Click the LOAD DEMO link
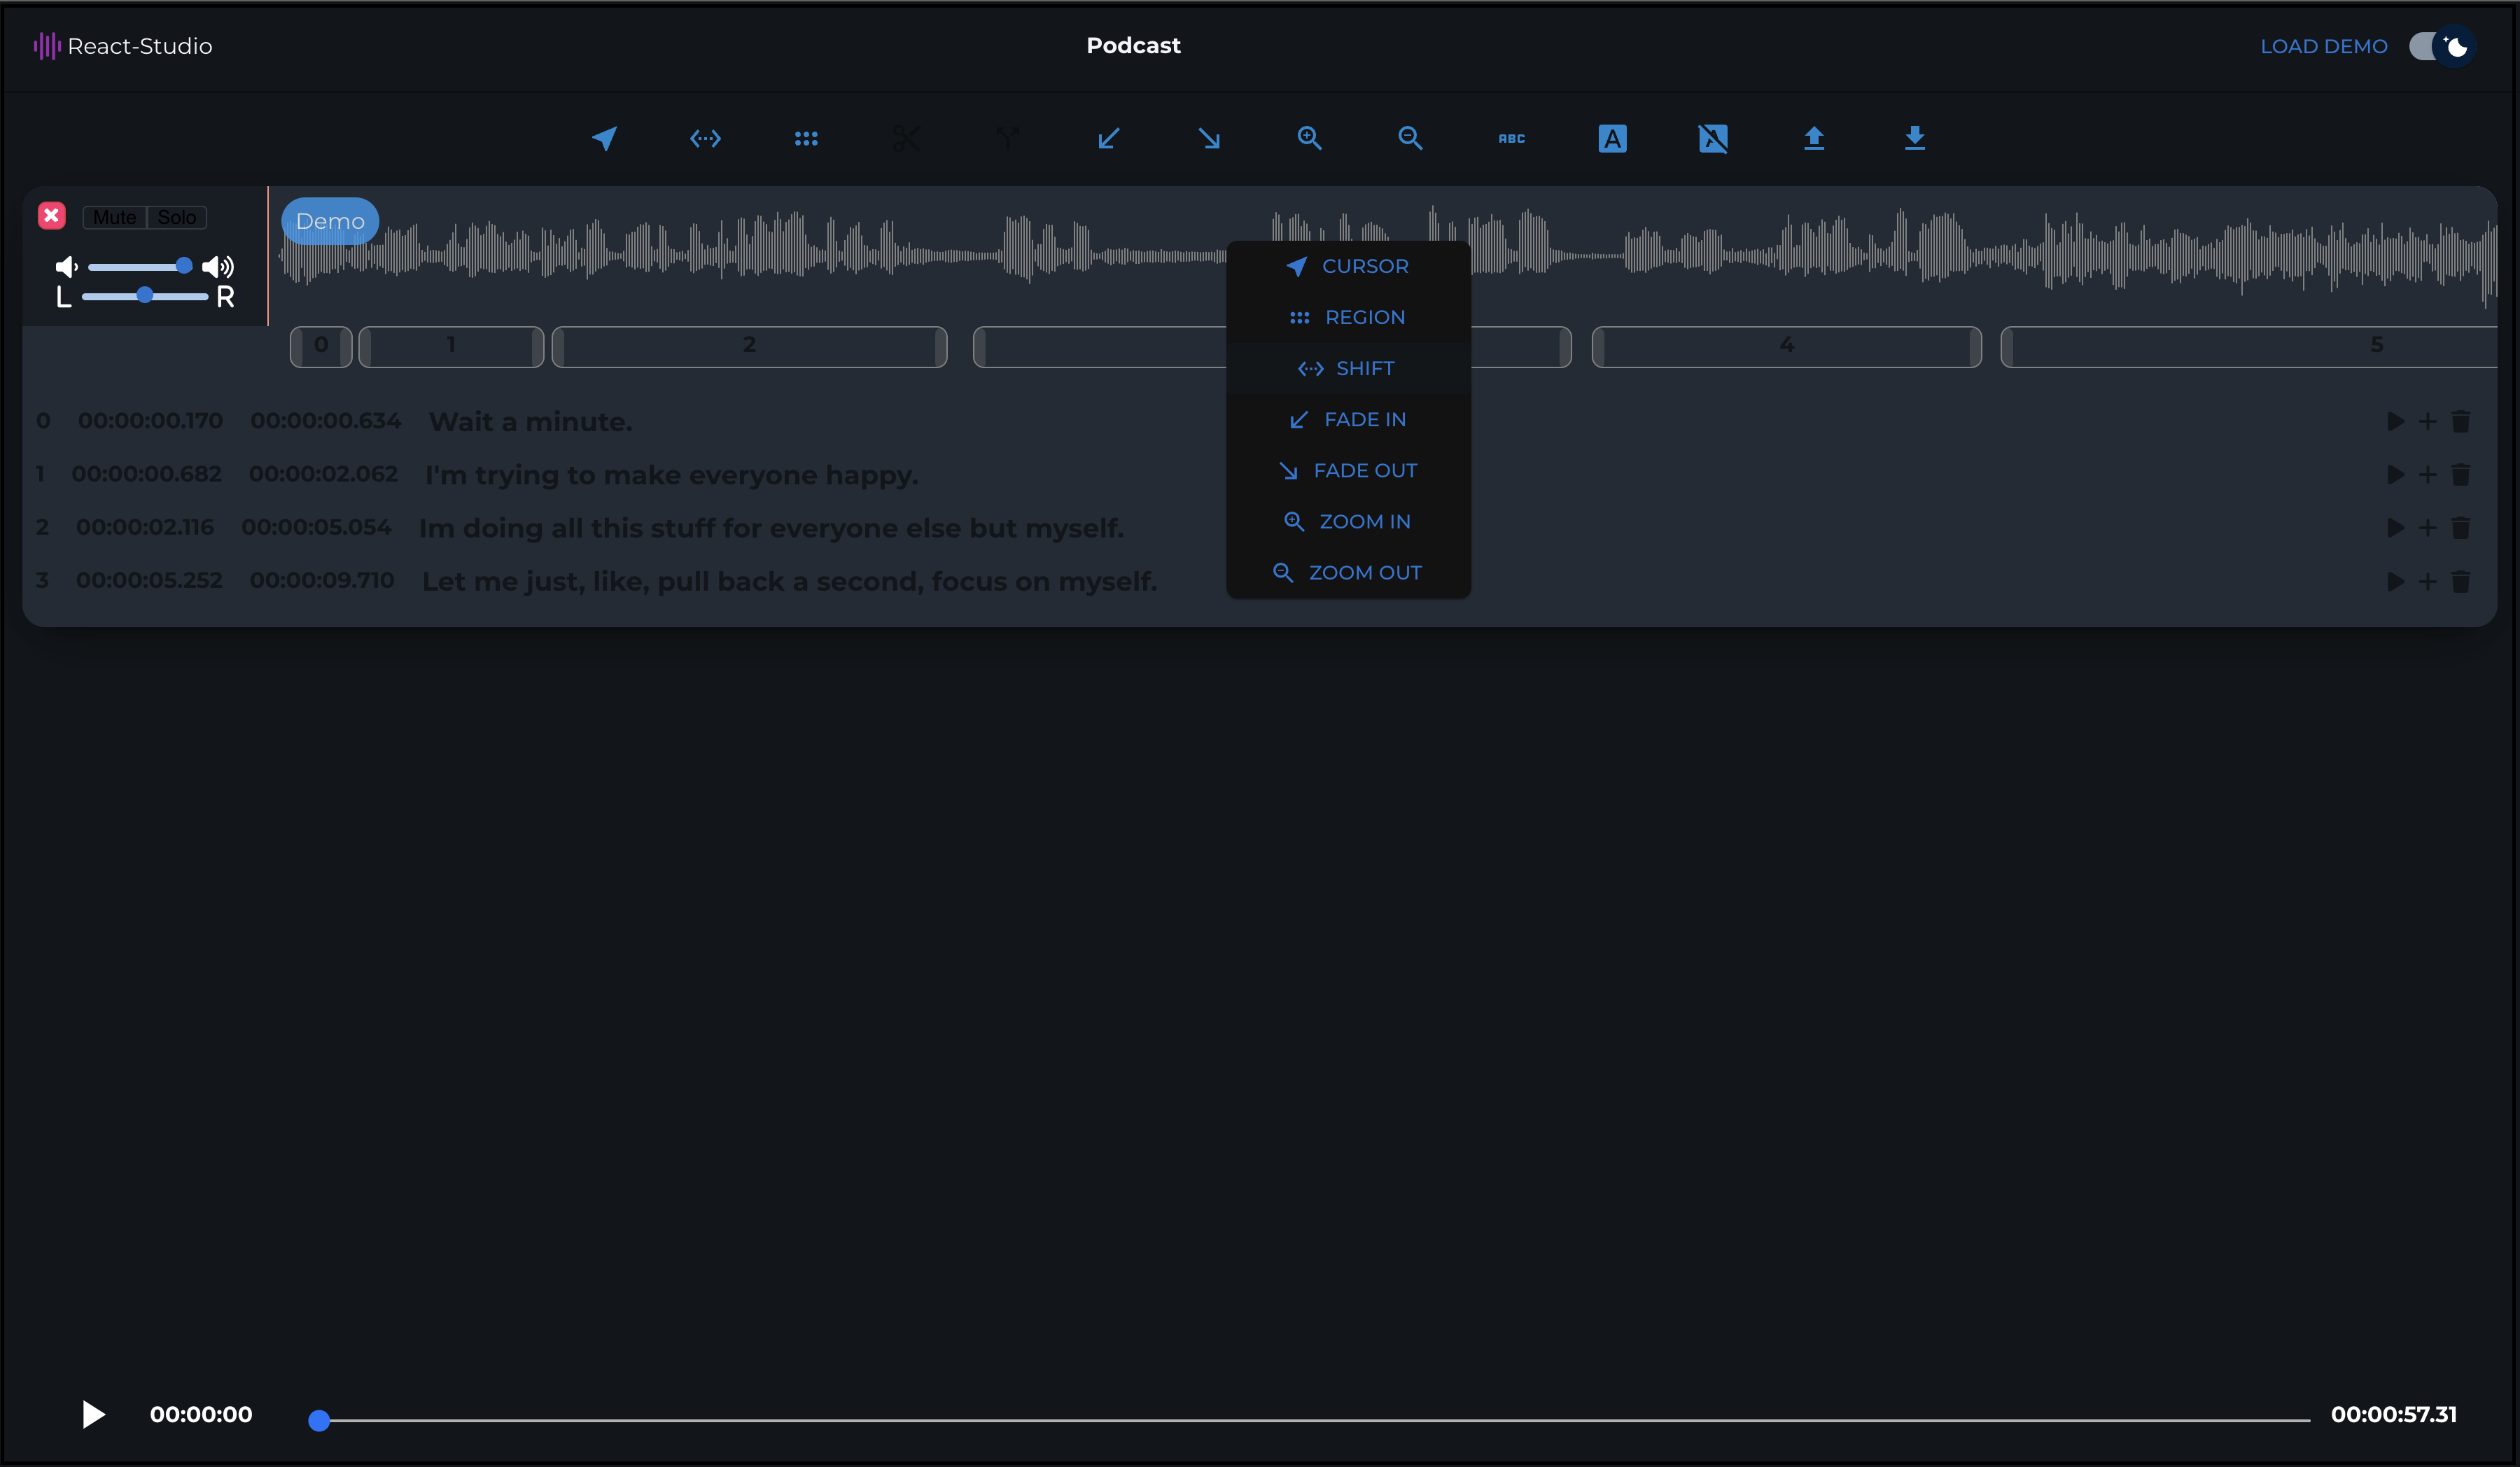The width and height of the screenshot is (2520, 1467). 2323,46
